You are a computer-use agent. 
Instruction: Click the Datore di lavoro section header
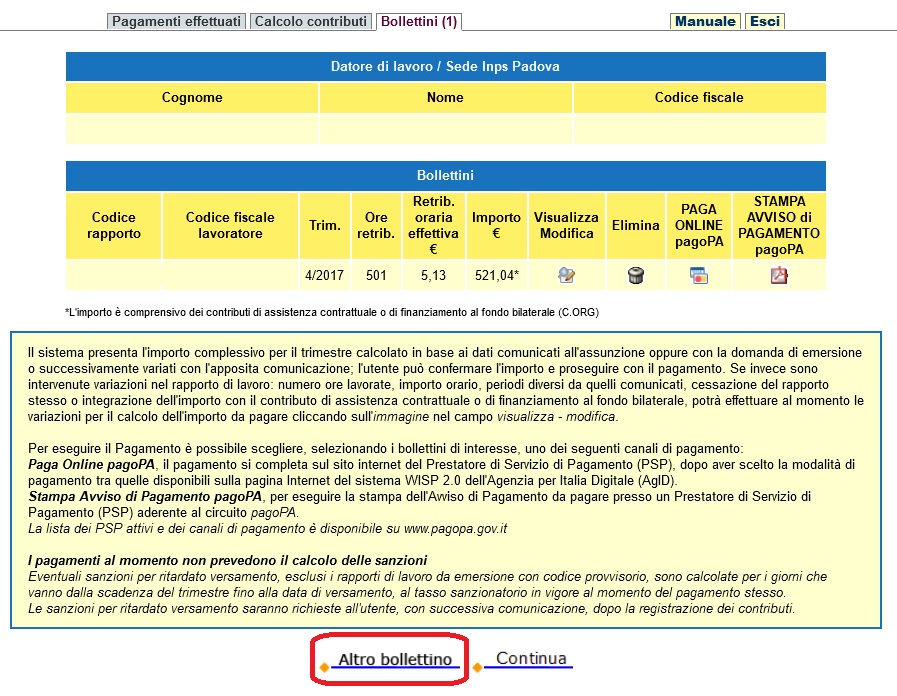[x=445, y=67]
